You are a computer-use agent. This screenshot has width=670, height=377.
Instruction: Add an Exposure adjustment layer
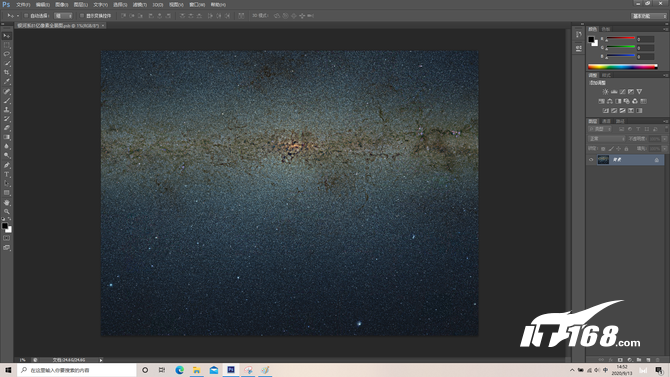click(631, 91)
